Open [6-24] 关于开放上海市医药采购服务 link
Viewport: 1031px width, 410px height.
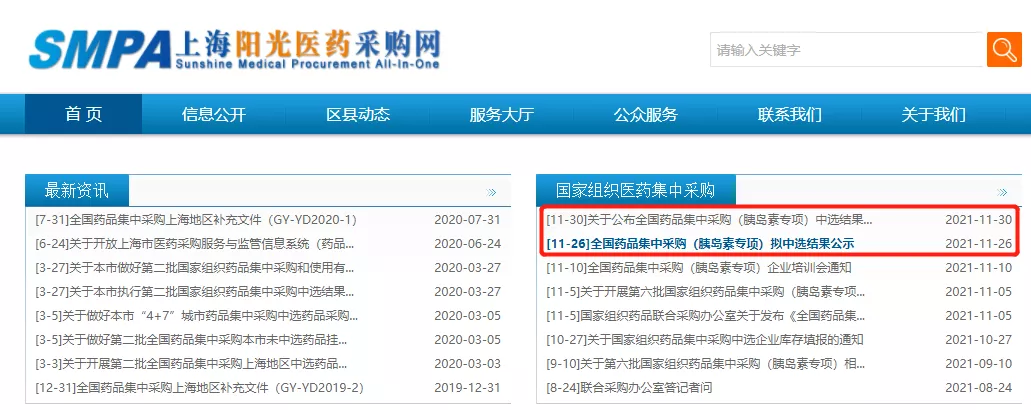[195, 244]
